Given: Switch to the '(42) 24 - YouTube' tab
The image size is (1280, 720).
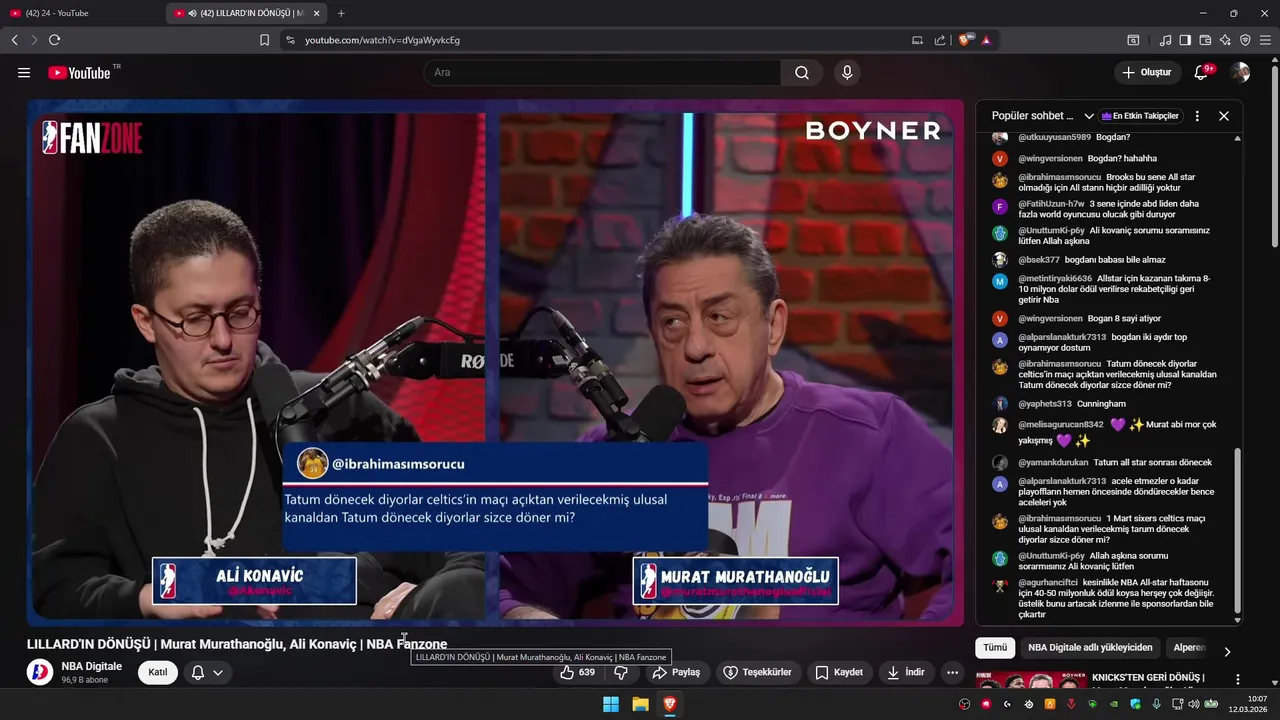Looking at the screenshot, I should click(x=82, y=13).
